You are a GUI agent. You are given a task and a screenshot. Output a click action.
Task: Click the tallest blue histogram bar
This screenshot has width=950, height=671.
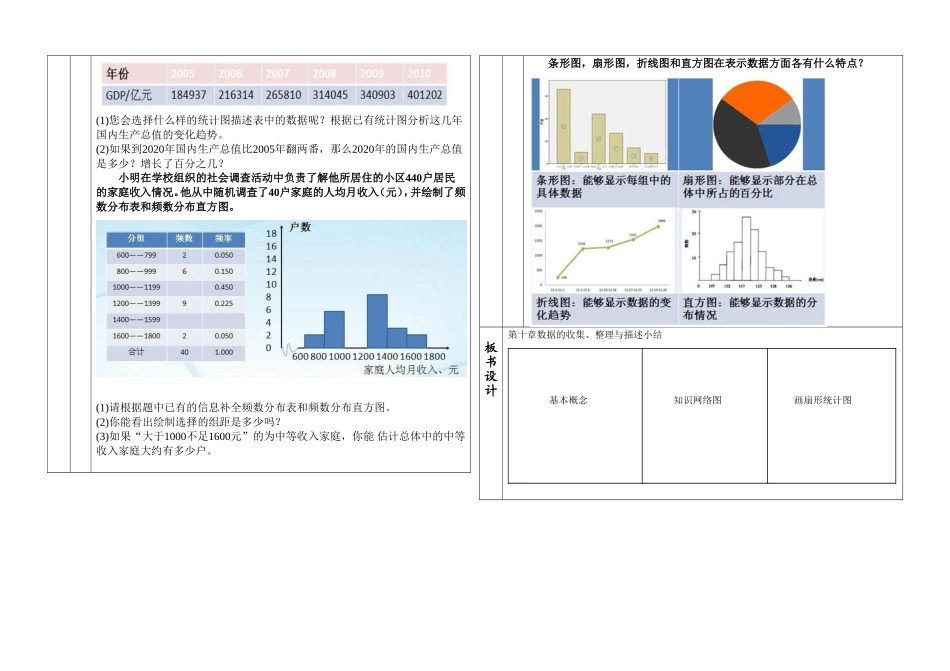coord(377,321)
